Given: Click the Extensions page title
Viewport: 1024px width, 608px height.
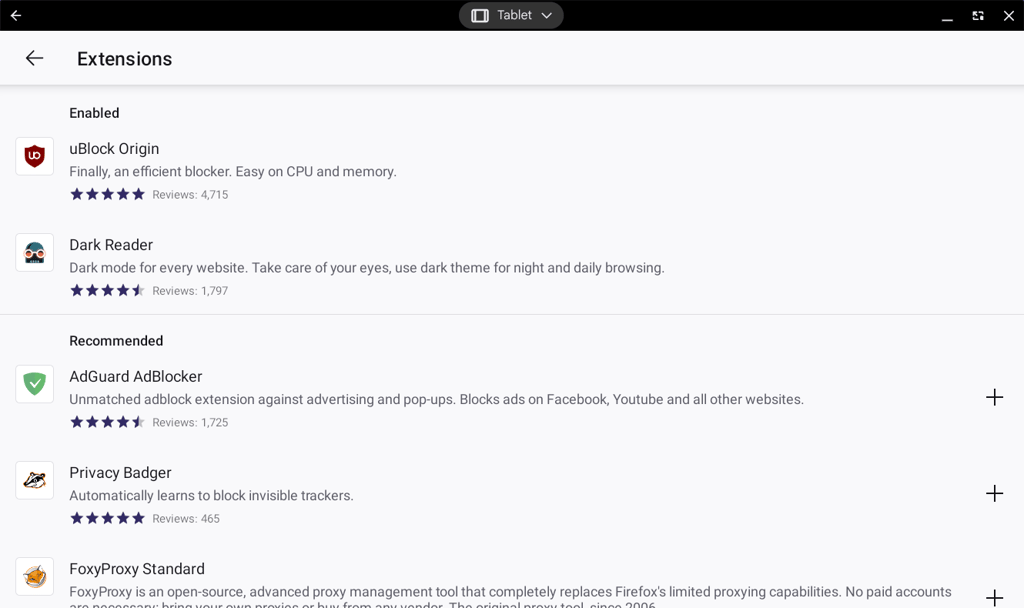Looking at the screenshot, I should [125, 59].
